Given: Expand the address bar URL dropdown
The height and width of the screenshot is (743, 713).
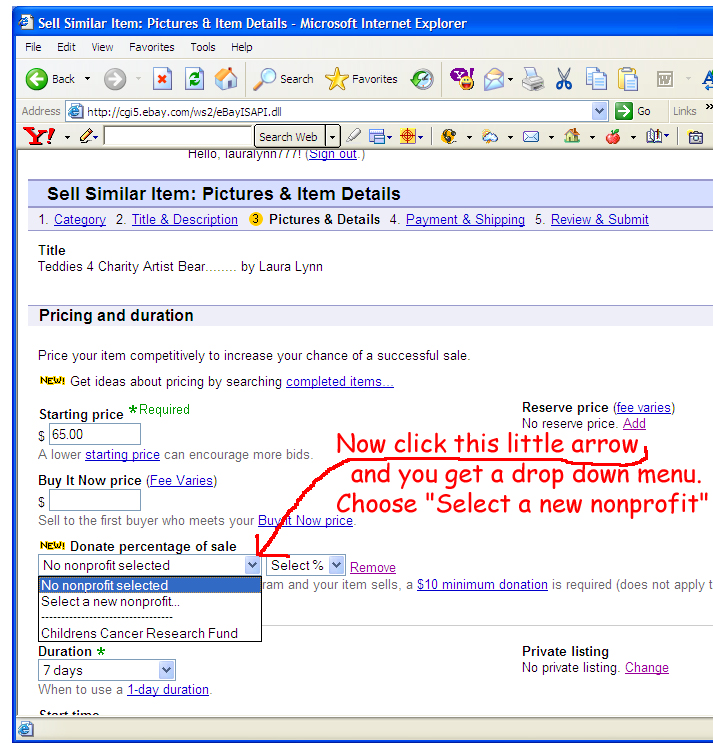Looking at the screenshot, I should 599,111.
